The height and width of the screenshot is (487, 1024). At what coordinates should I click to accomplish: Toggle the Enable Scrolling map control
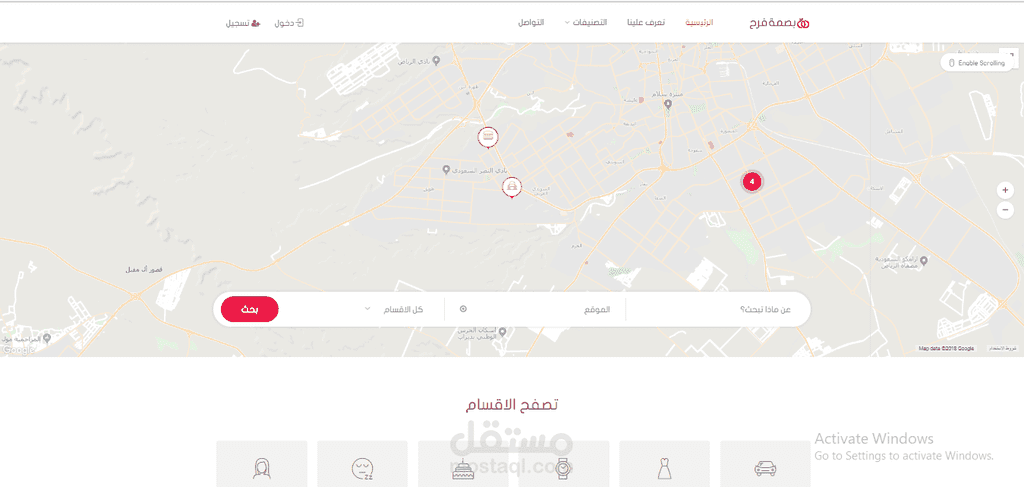point(977,63)
